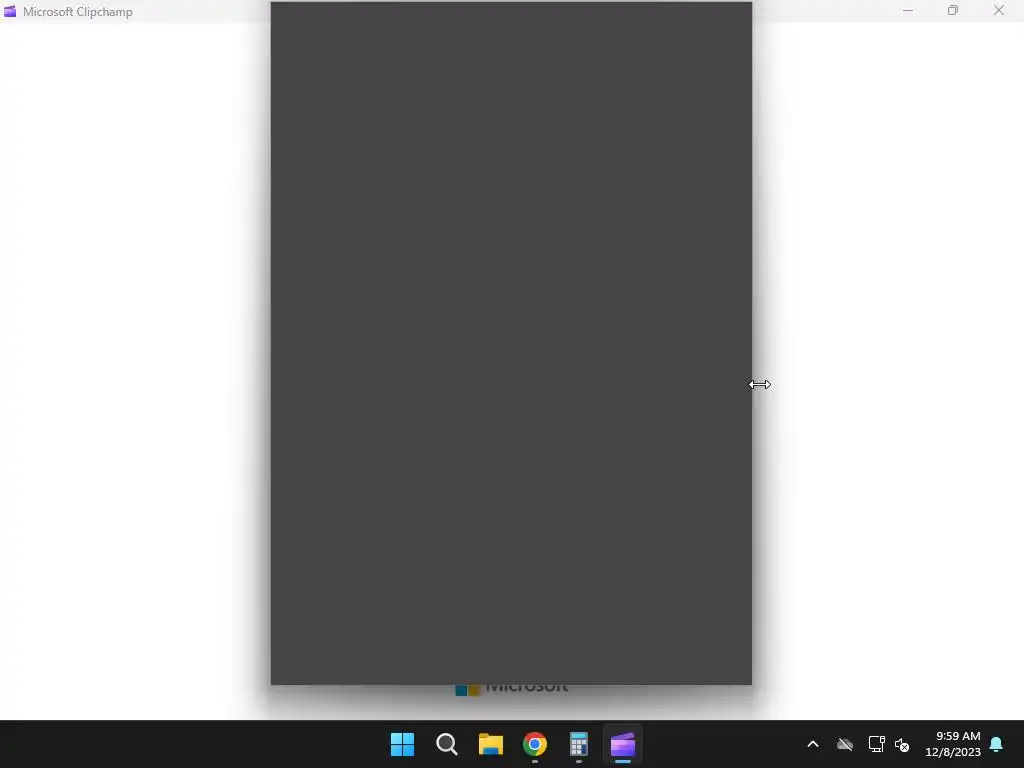Launch File Explorer from the taskbar
Screen dimensions: 1024x768
[490, 744]
